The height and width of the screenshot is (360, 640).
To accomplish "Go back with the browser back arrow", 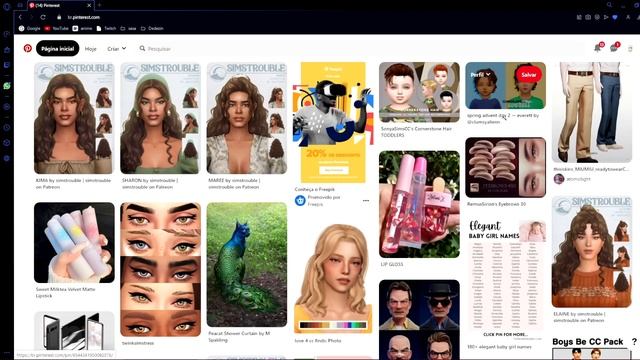I will coord(20,17).
